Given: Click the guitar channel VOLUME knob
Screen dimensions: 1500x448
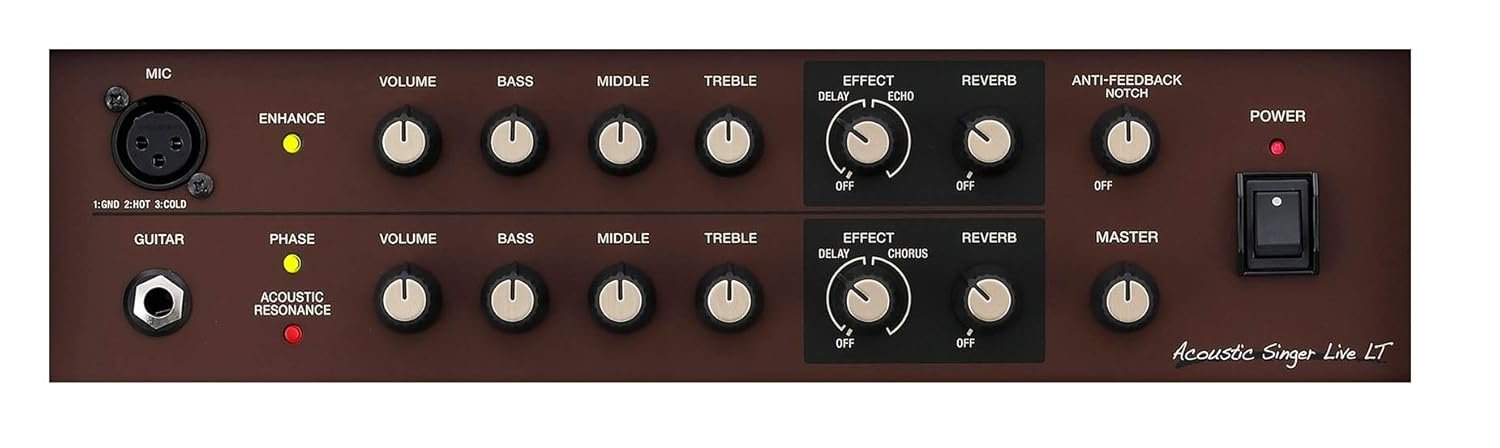Looking at the screenshot, I should point(408,299).
